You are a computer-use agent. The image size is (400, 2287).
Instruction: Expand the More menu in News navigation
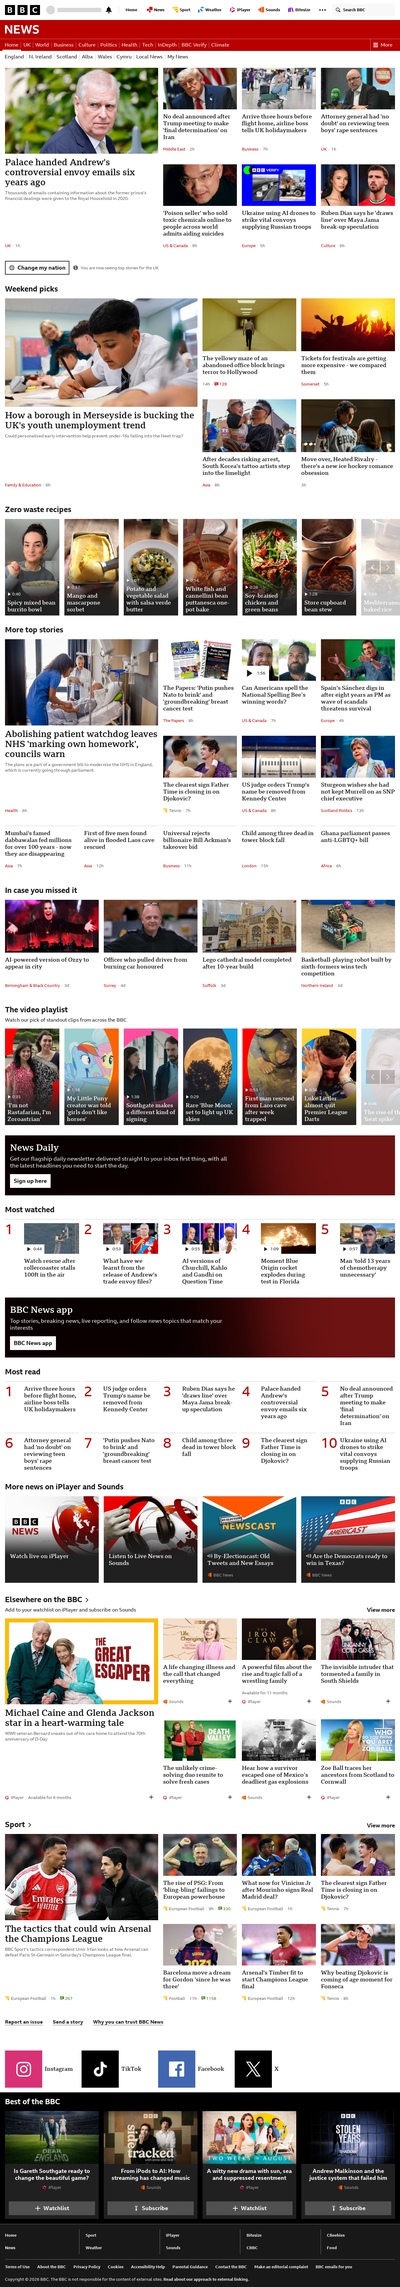coord(383,45)
